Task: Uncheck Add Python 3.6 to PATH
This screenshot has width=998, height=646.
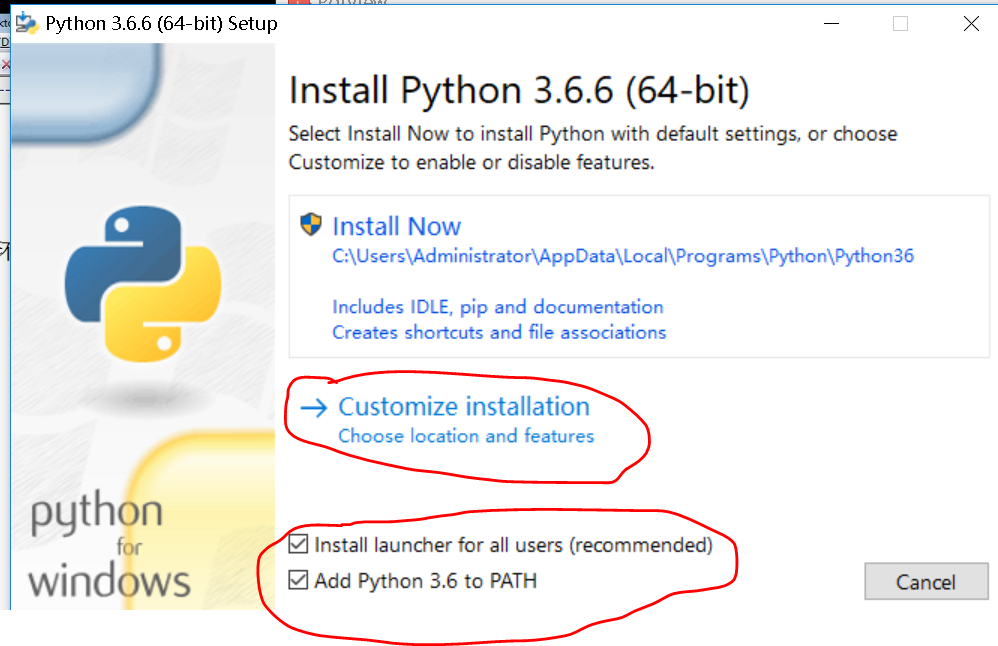Action: 298,580
